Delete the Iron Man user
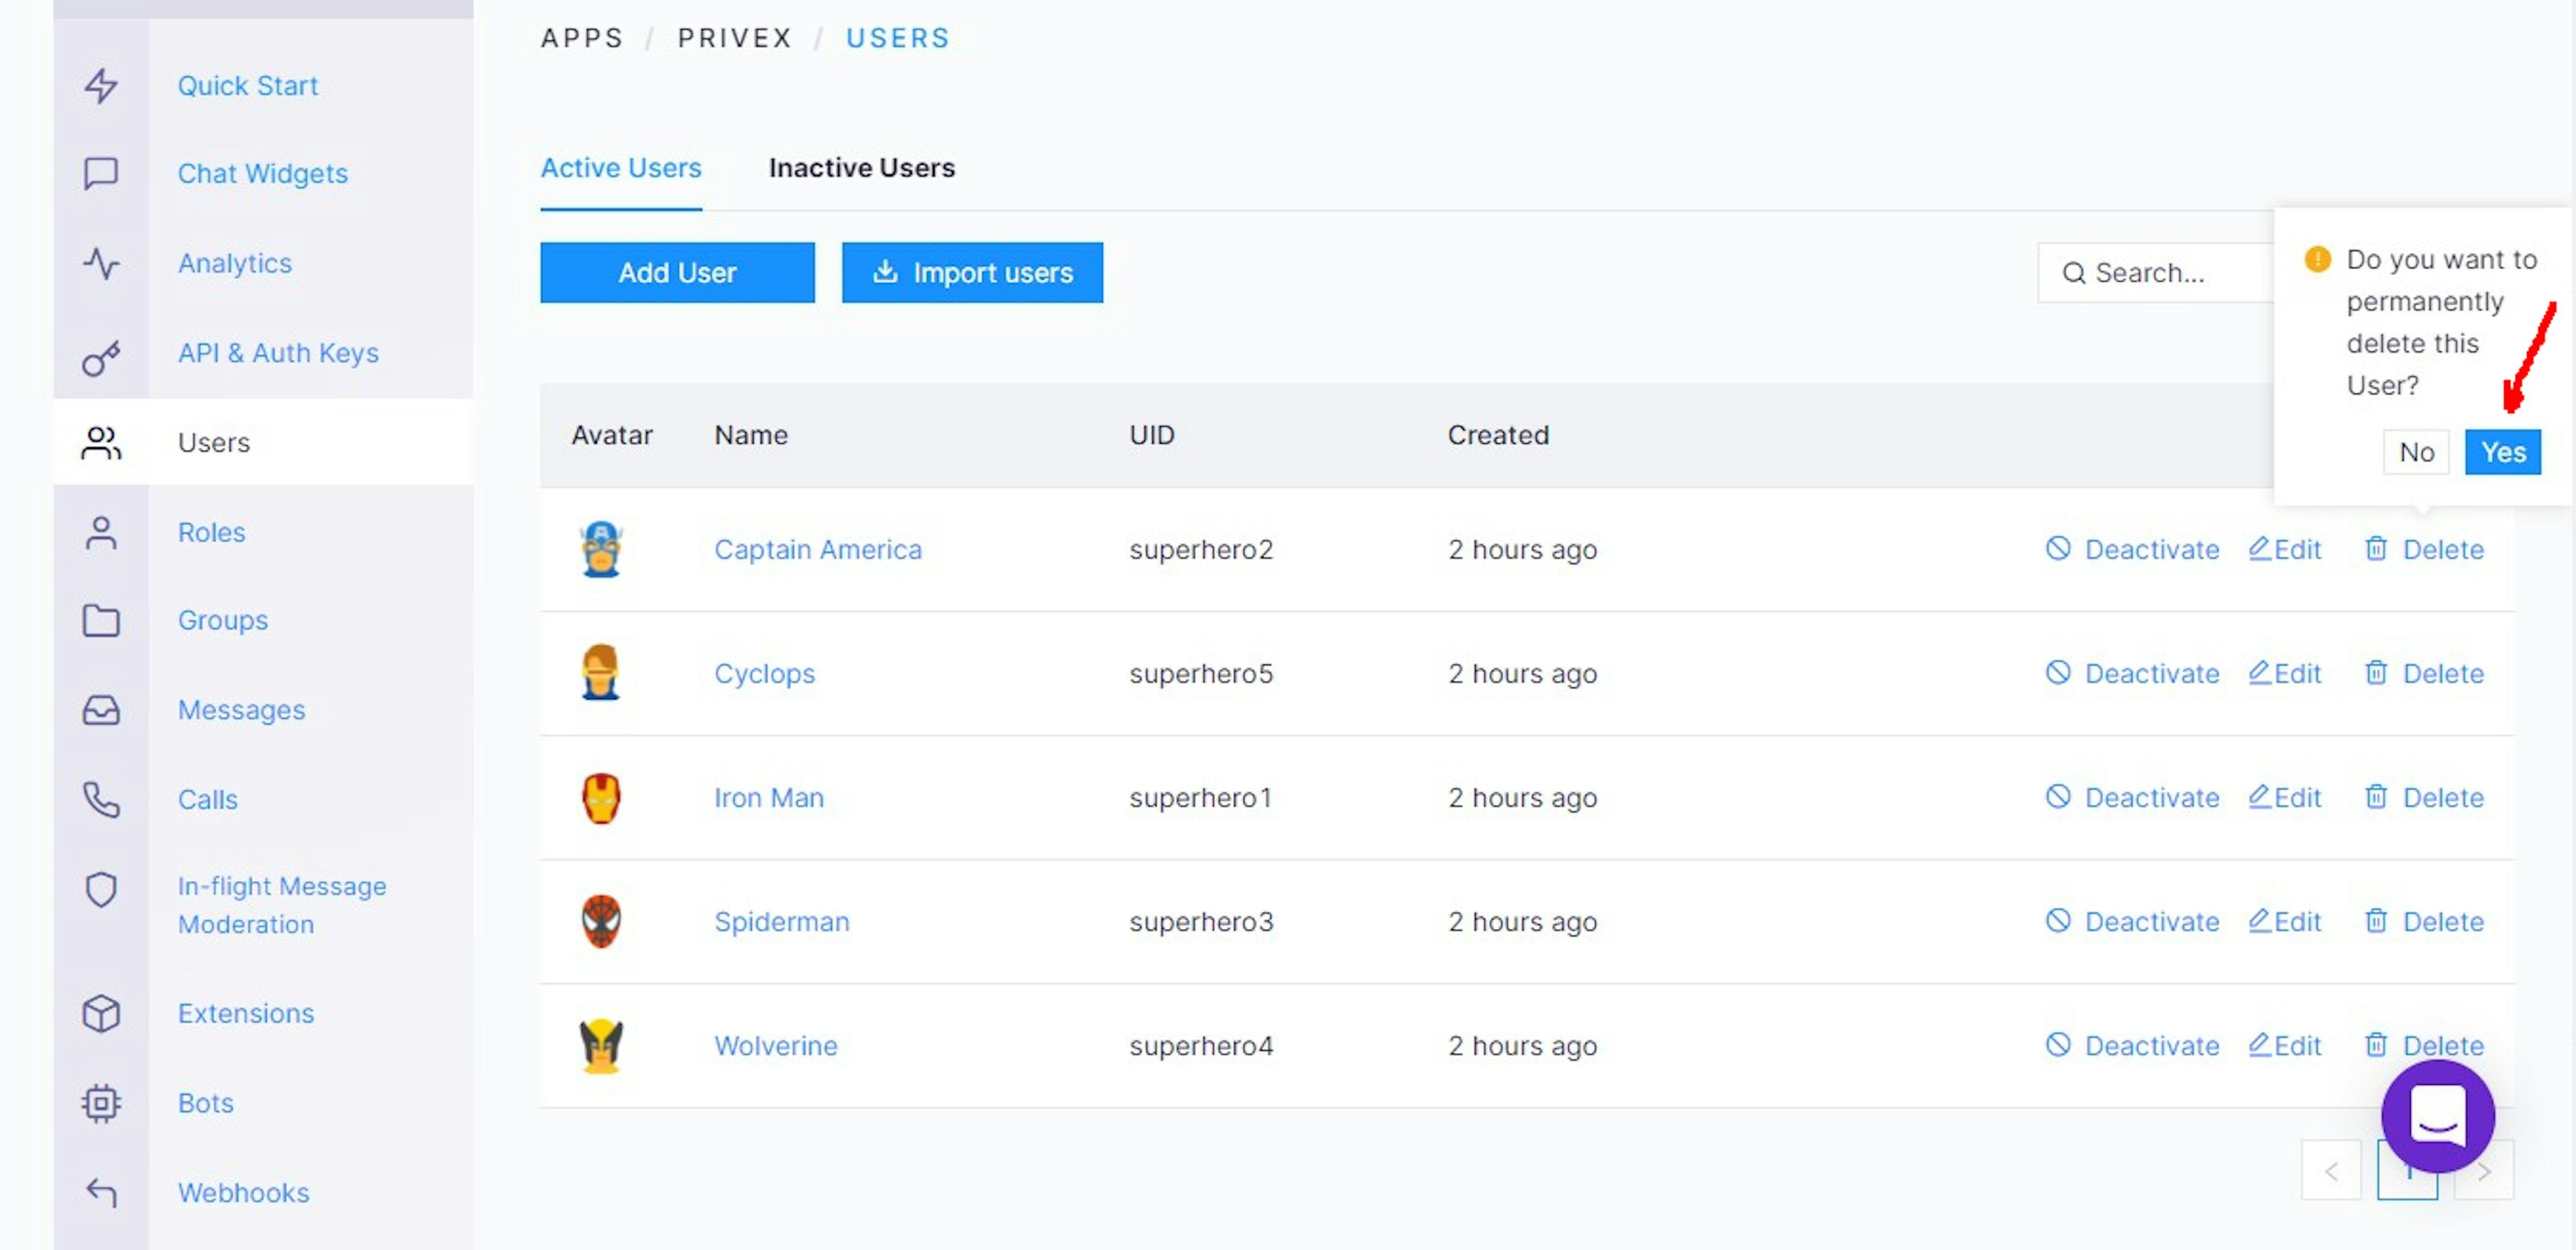2576x1250 pixels. [2424, 798]
